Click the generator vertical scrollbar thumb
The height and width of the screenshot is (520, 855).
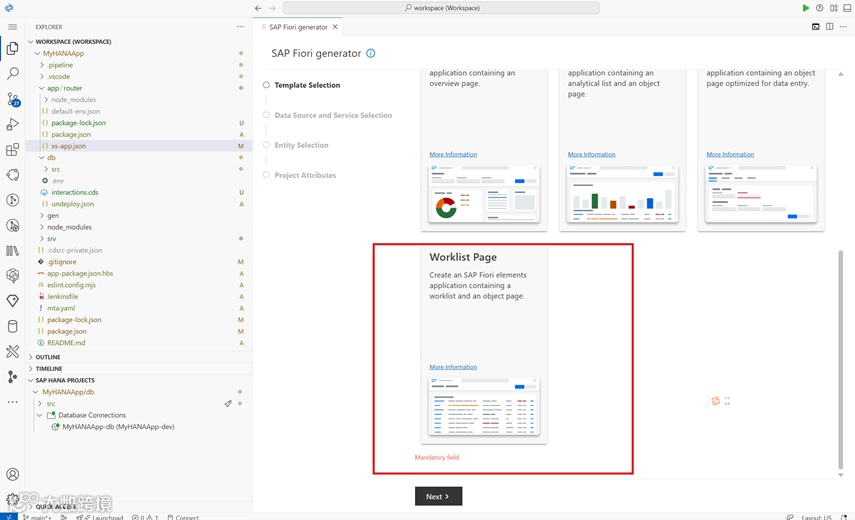pyautogui.click(x=840, y=360)
